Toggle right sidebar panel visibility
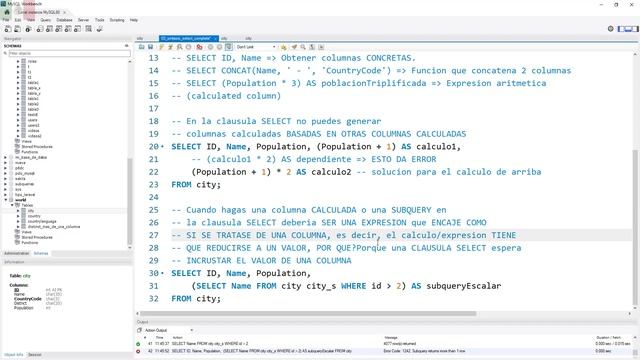This screenshot has height=360, width=640. (635, 29)
